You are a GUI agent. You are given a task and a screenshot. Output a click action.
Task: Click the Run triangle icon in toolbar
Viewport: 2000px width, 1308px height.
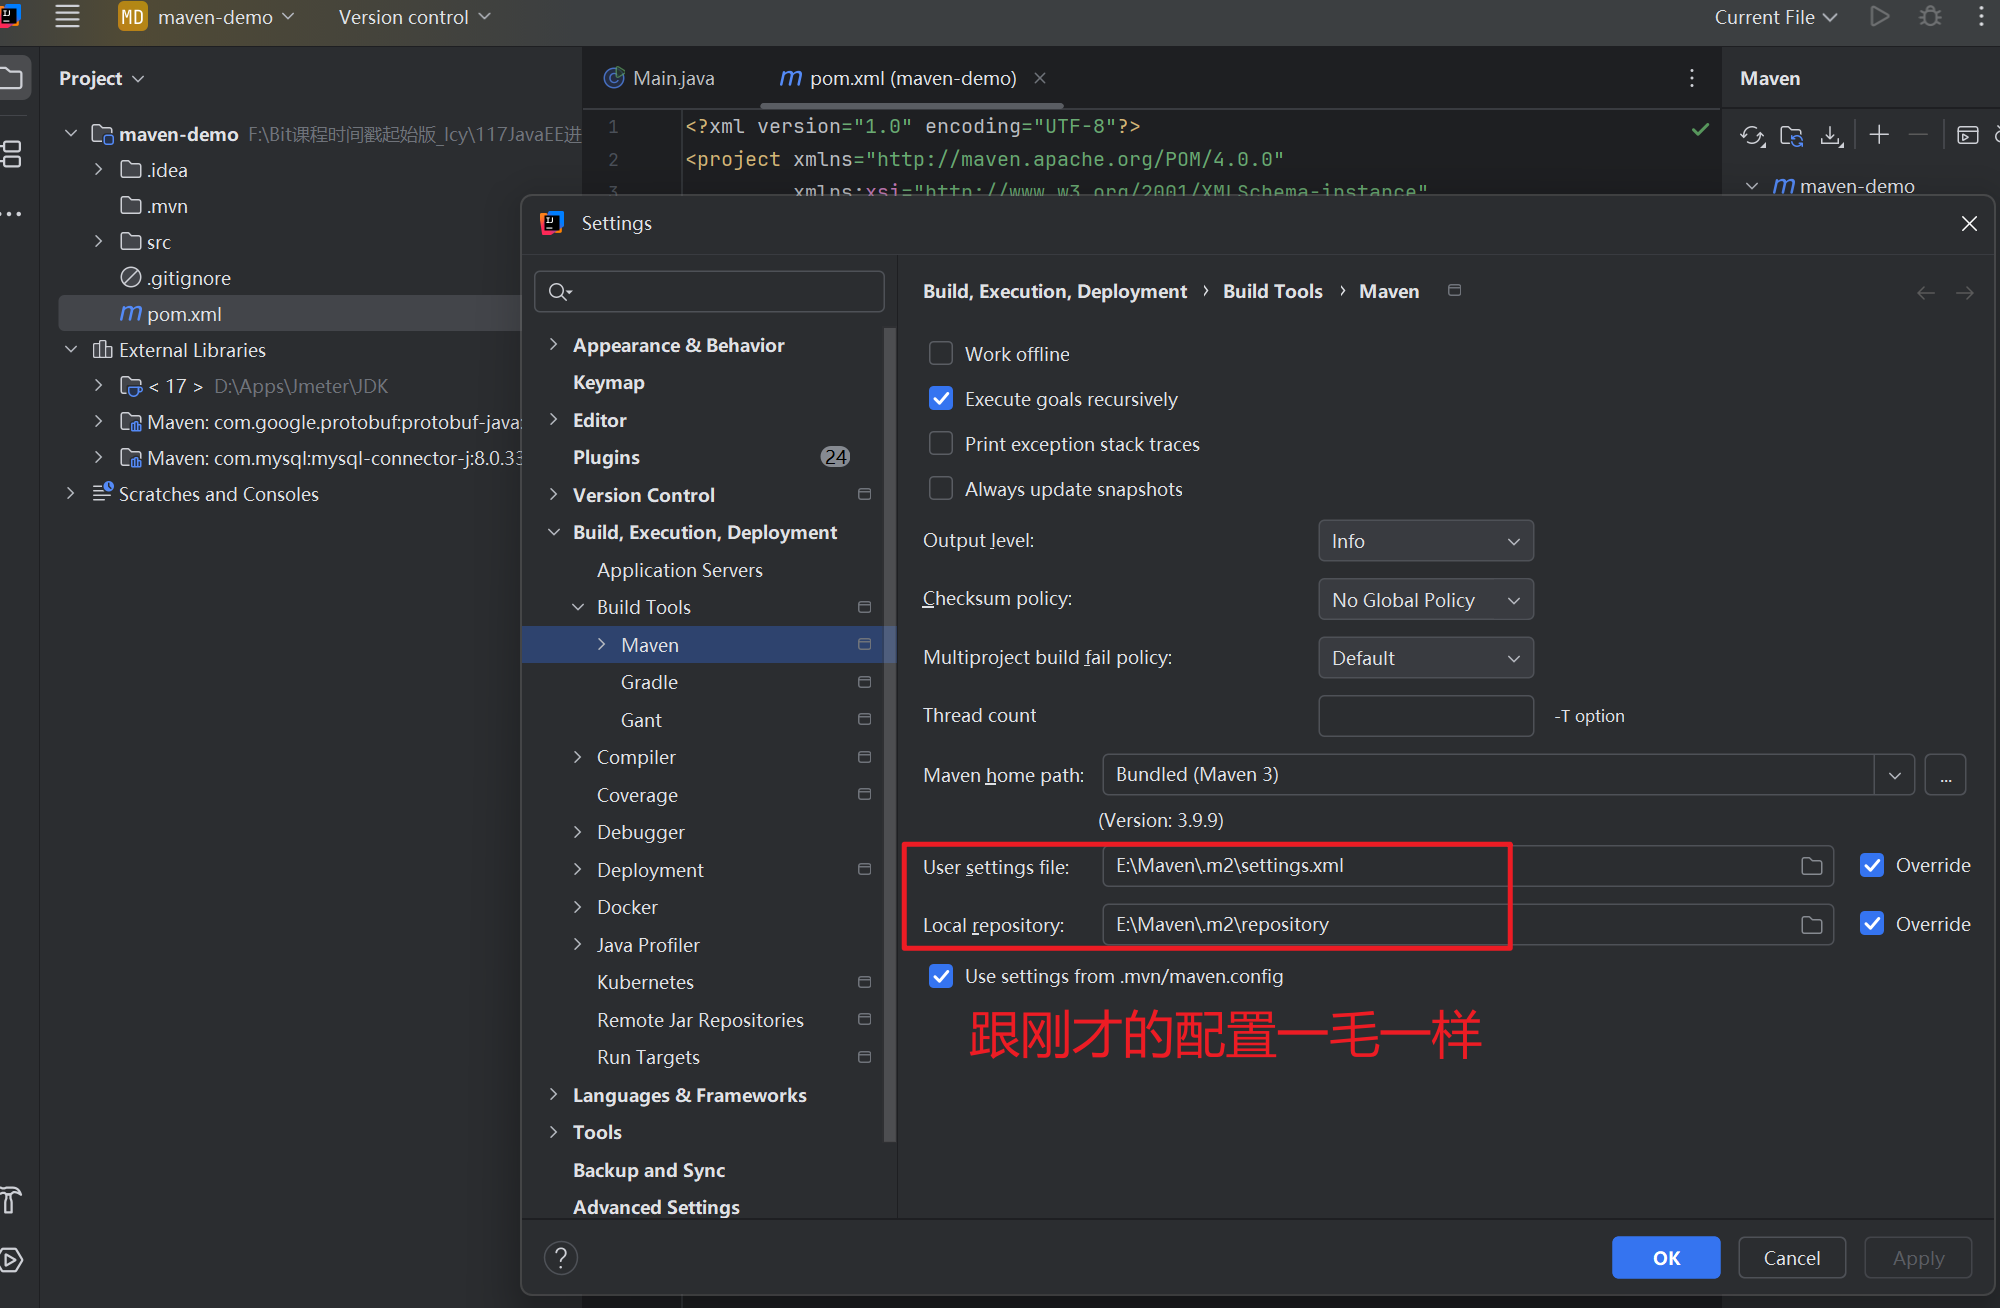pyautogui.click(x=1880, y=17)
